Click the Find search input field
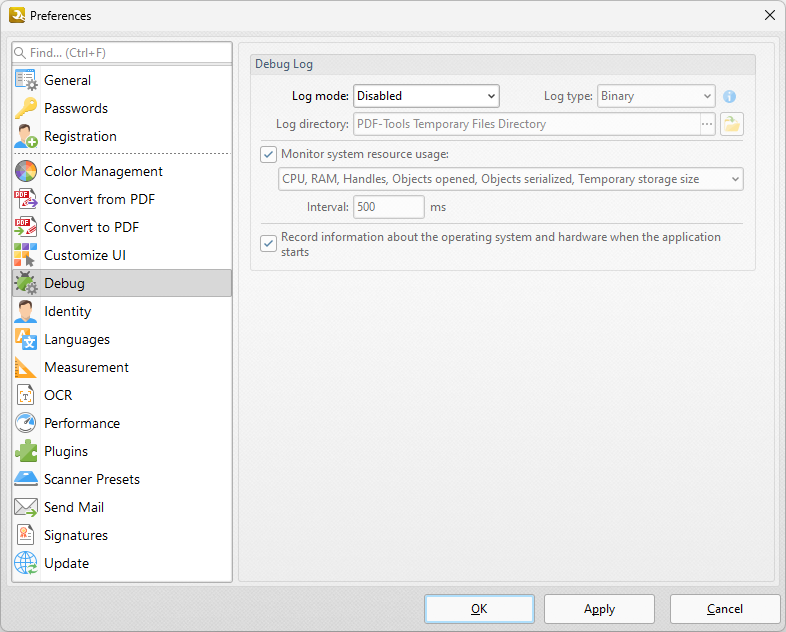This screenshot has height=632, width=786. 122,53
